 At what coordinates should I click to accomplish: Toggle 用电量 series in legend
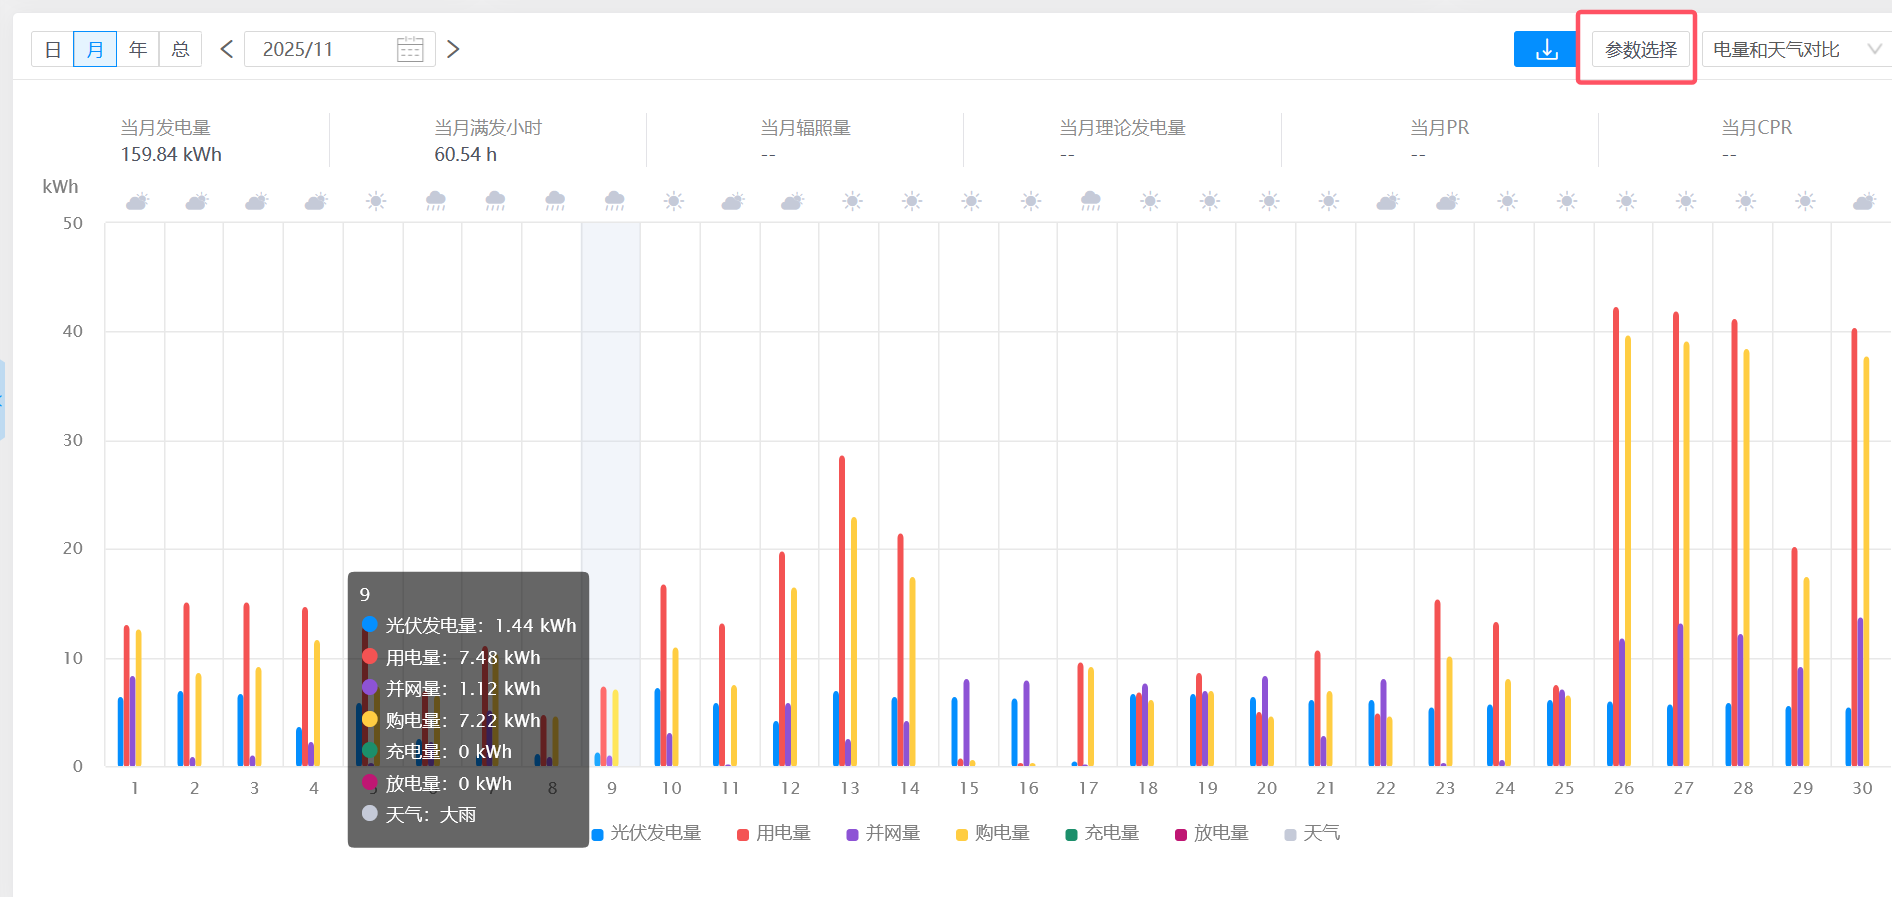click(773, 833)
